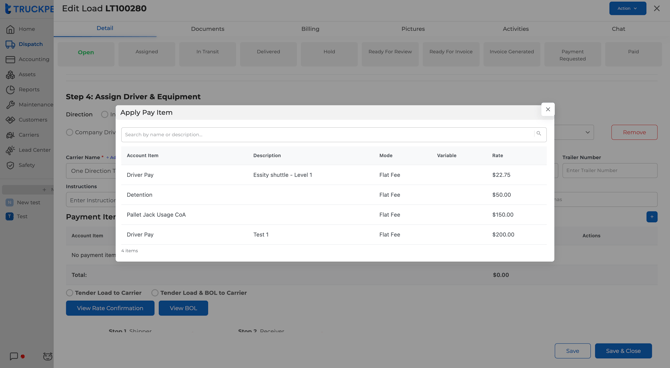The height and width of the screenshot is (368, 670).
Task: Set load status to Ready For Invoice
Action: pos(451,54)
